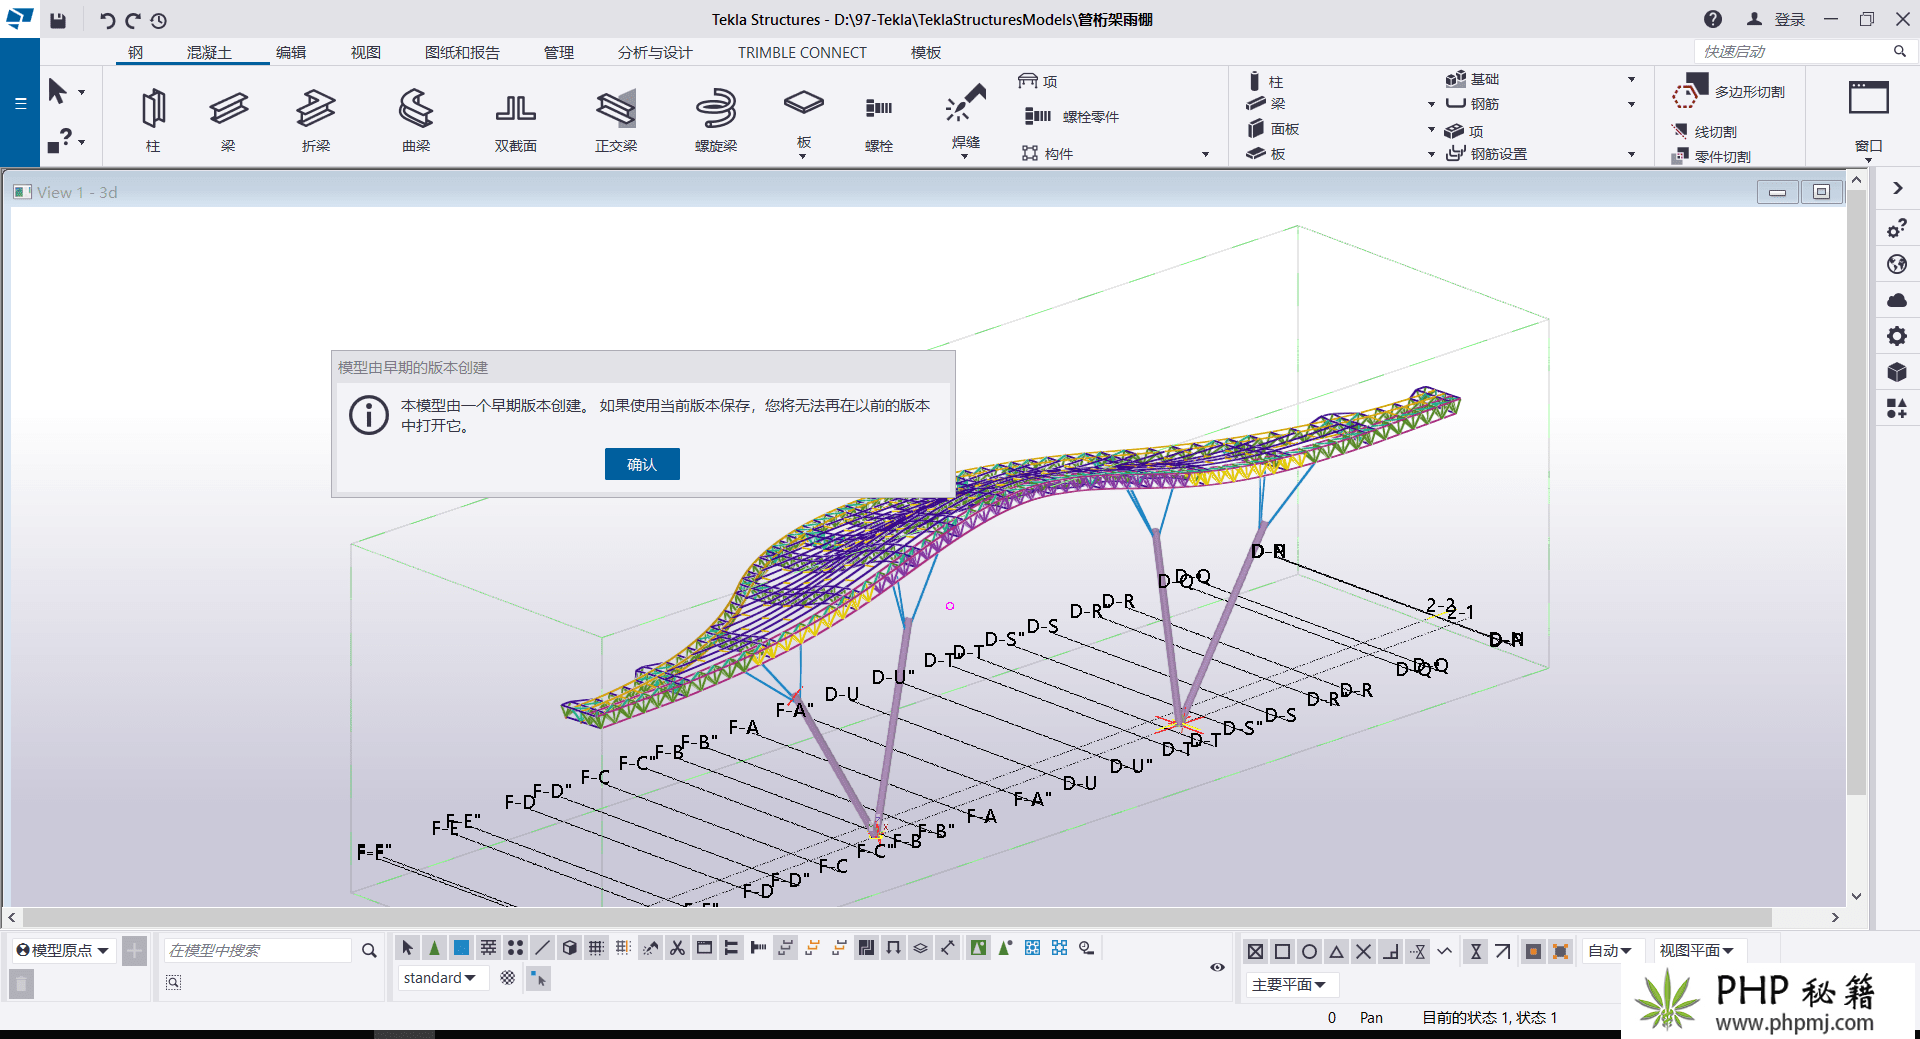This screenshot has height=1039, width=1920.
Task: Open the undo history clock icon
Action: (x=158, y=20)
